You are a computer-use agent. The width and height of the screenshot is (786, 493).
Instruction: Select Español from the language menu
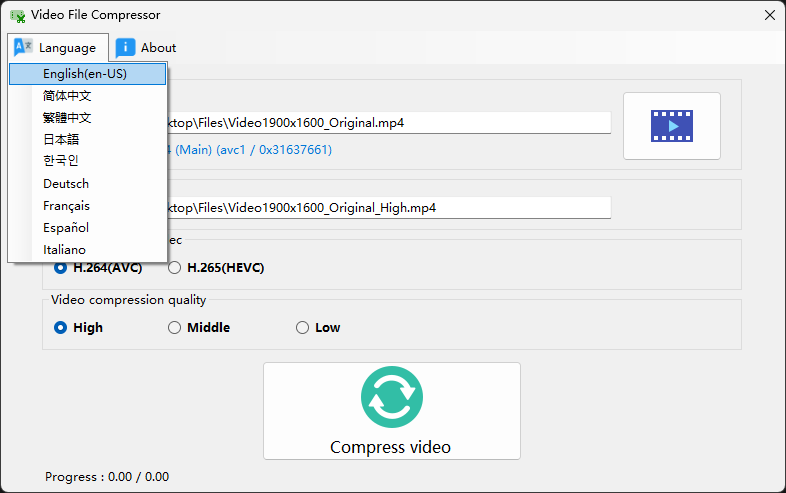tap(87, 228)
